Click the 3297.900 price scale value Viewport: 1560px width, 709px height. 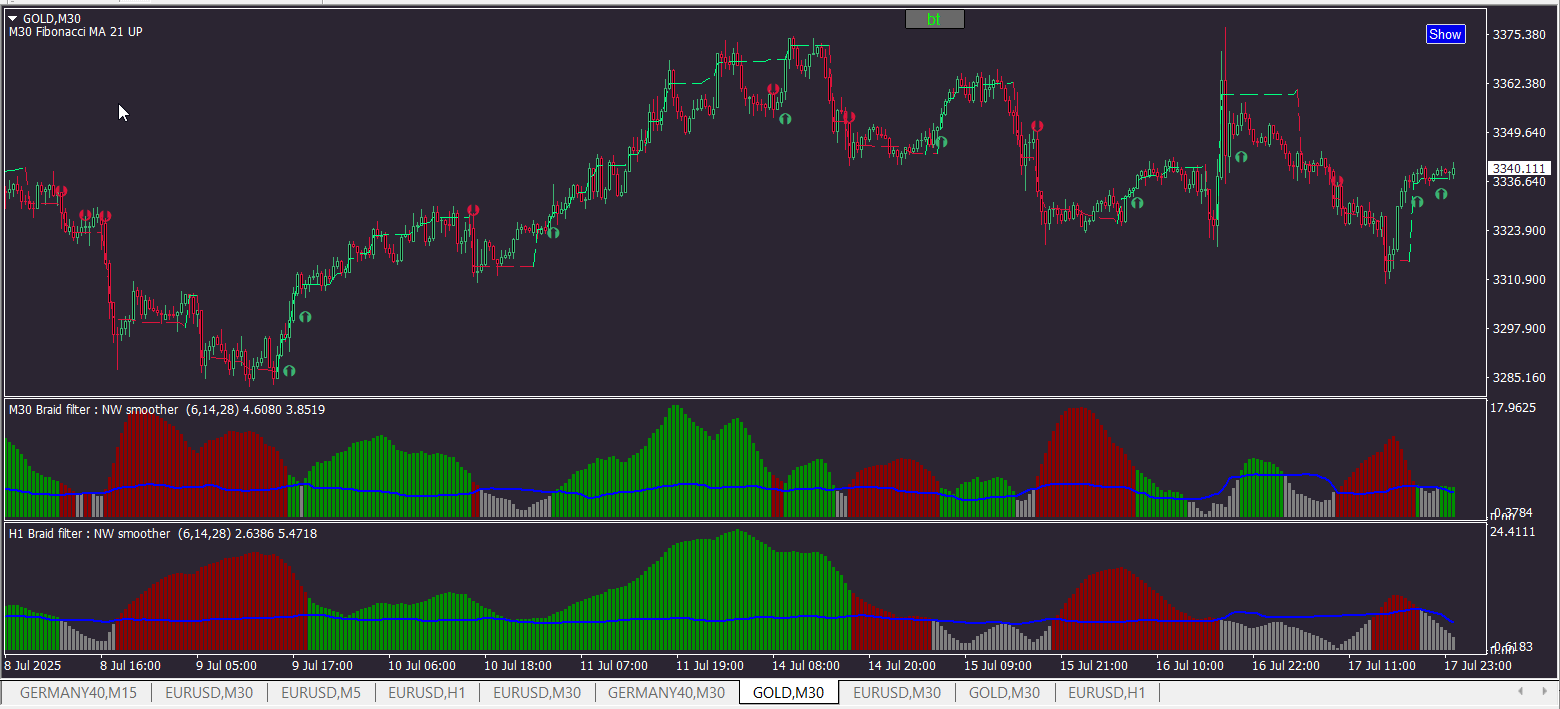(1520, 328)
